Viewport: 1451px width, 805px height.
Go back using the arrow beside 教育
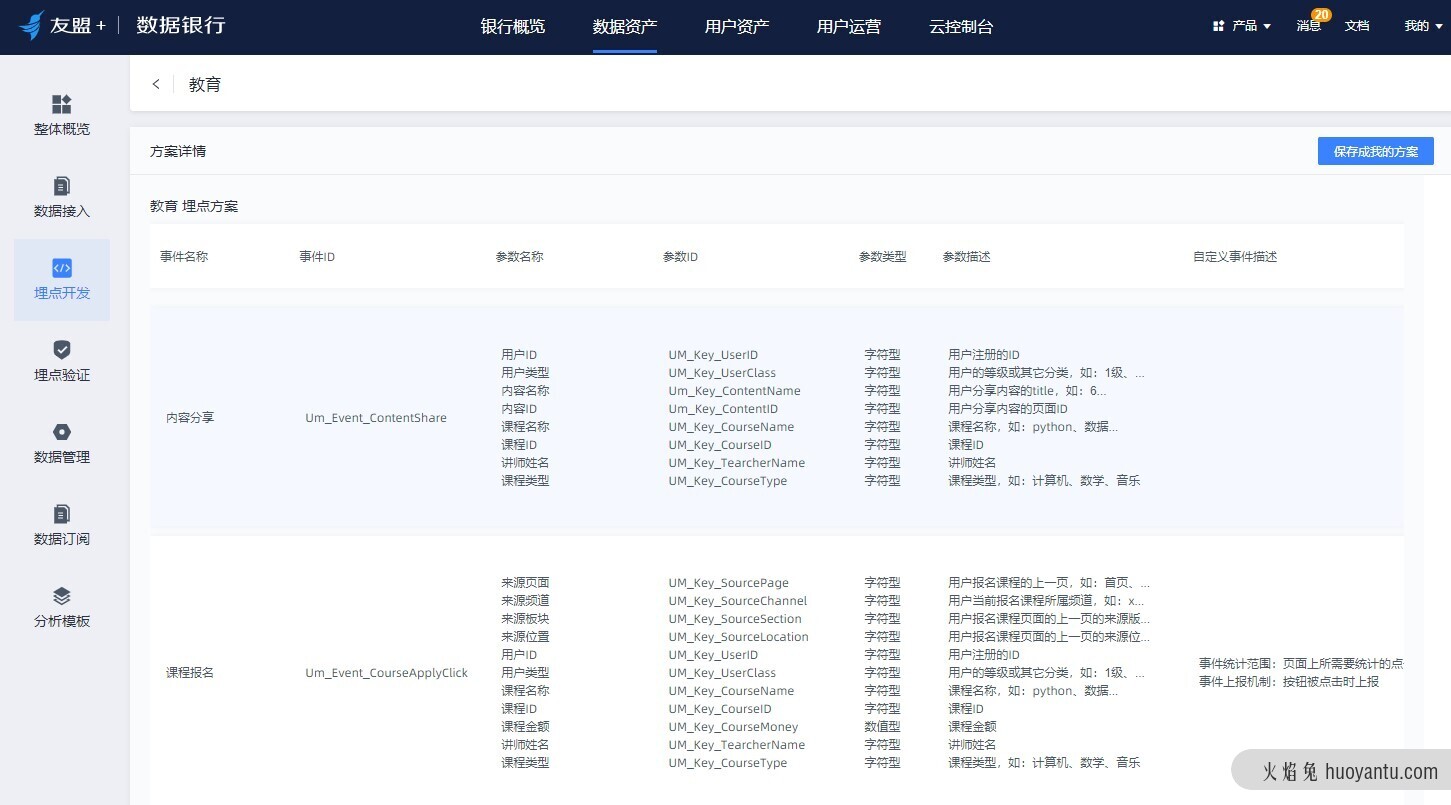point(156,84)
